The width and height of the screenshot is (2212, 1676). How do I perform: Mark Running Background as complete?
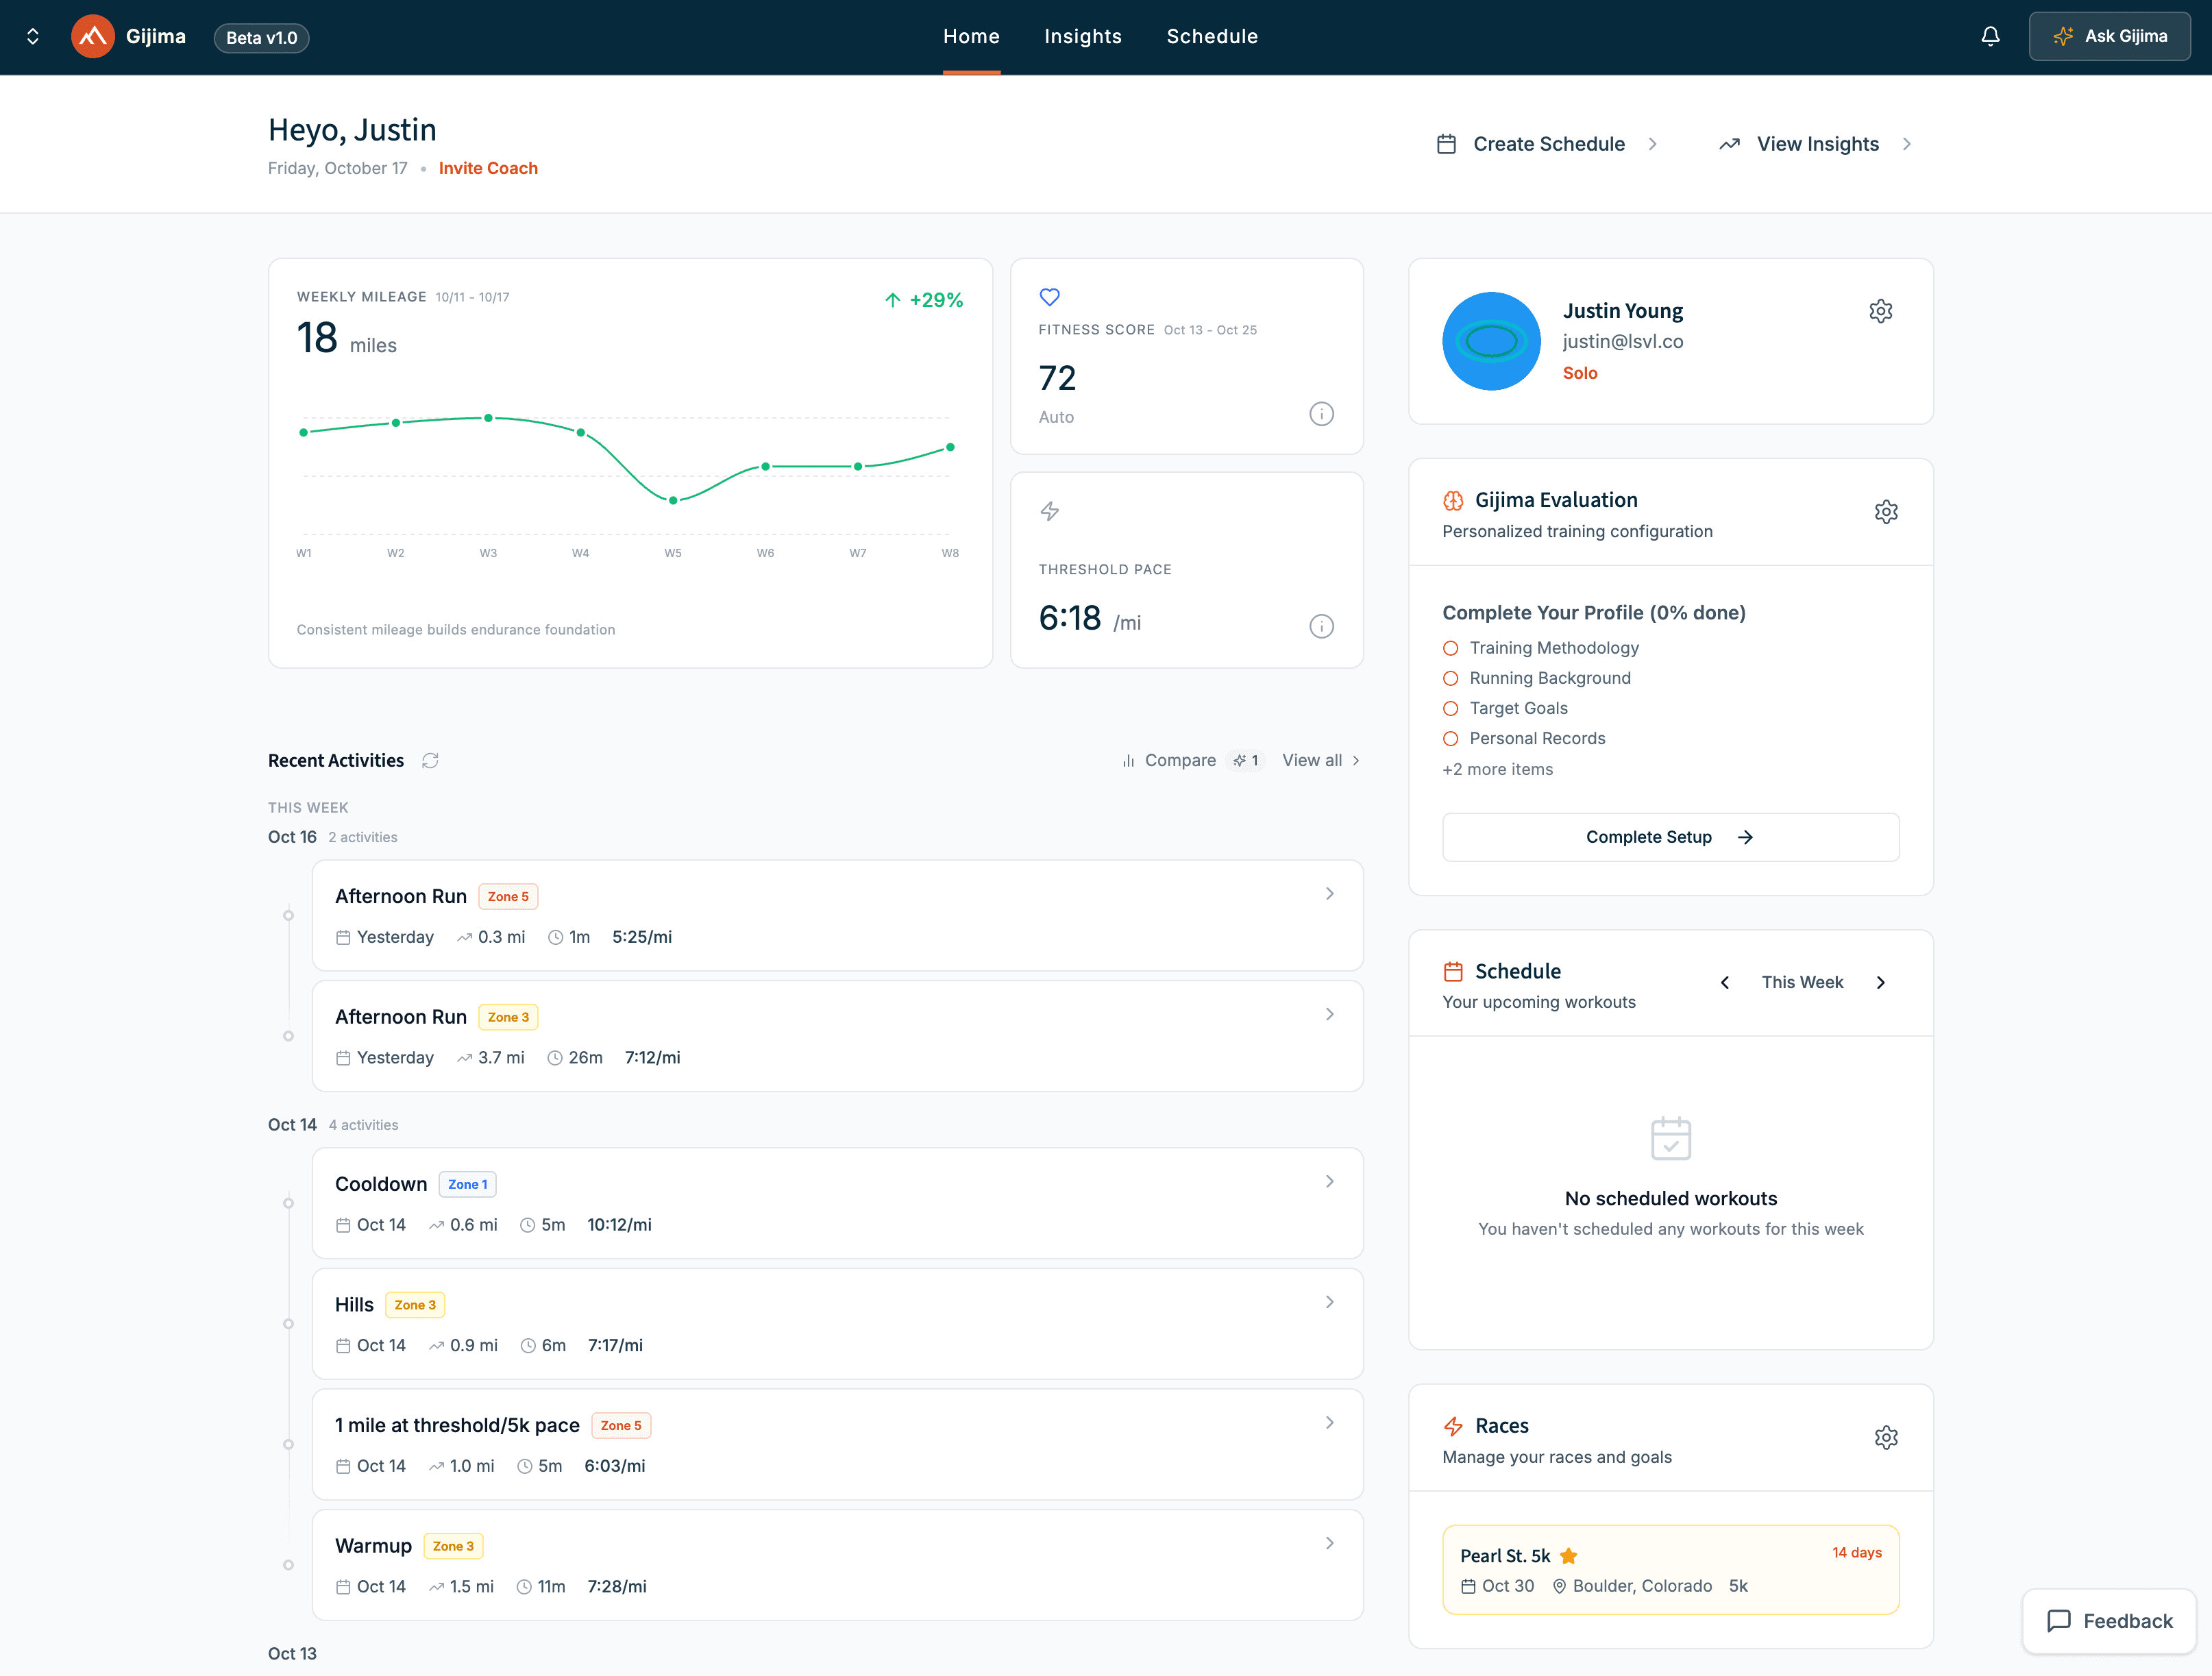[x=1451, y=678]
